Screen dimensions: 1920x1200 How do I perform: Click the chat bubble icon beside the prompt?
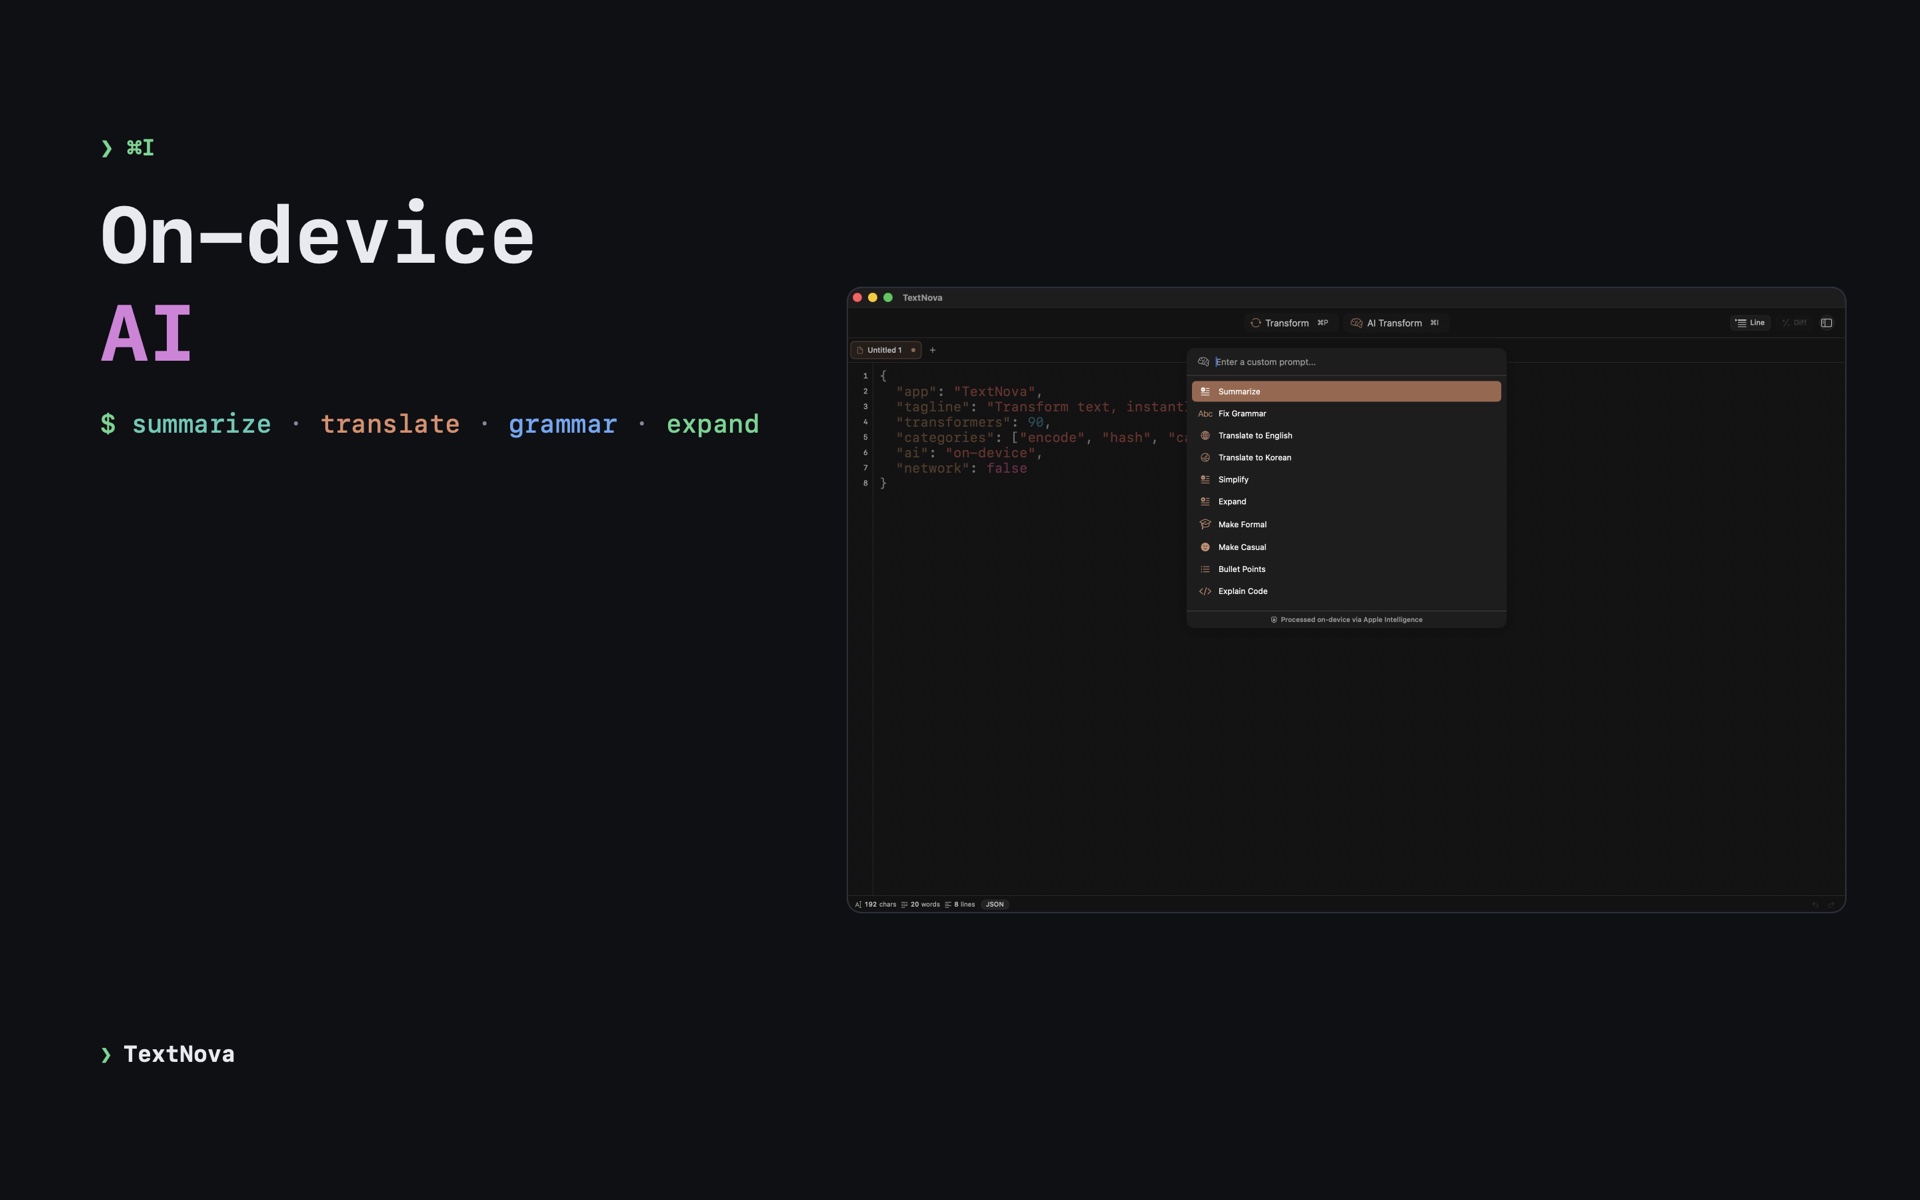click(1203, 362)
